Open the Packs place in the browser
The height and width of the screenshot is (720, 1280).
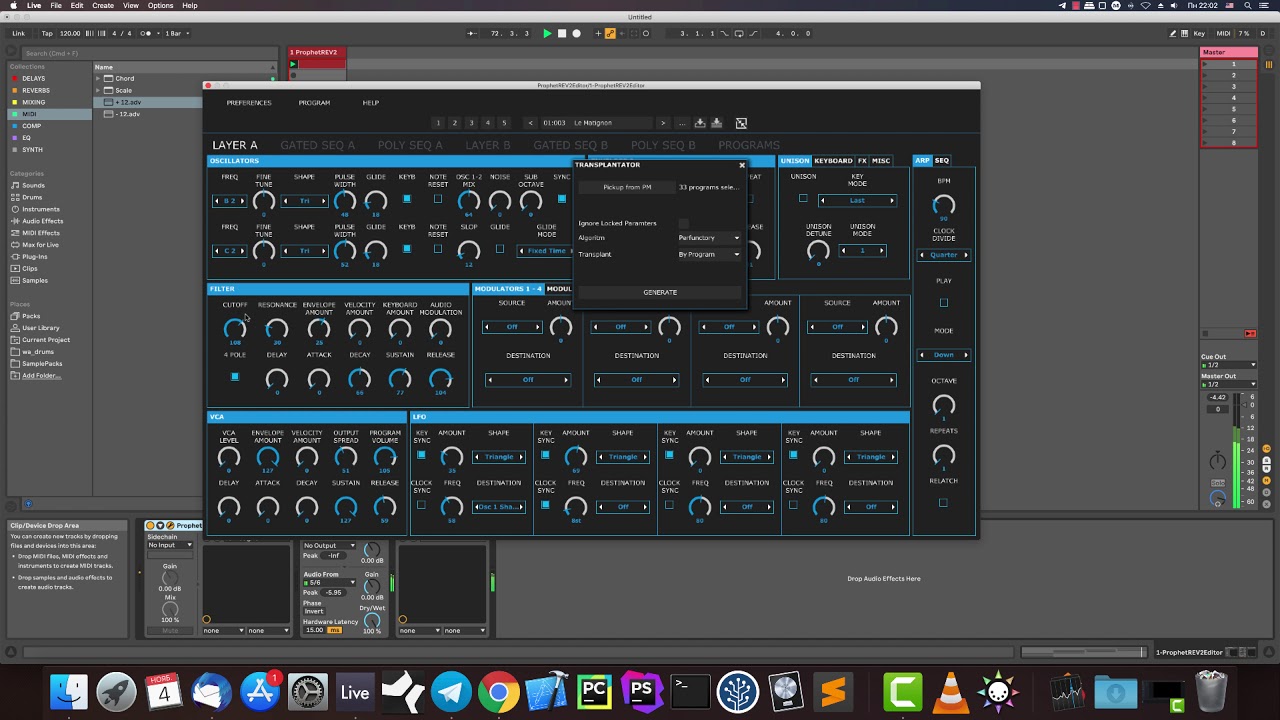(x=31, y=316)
